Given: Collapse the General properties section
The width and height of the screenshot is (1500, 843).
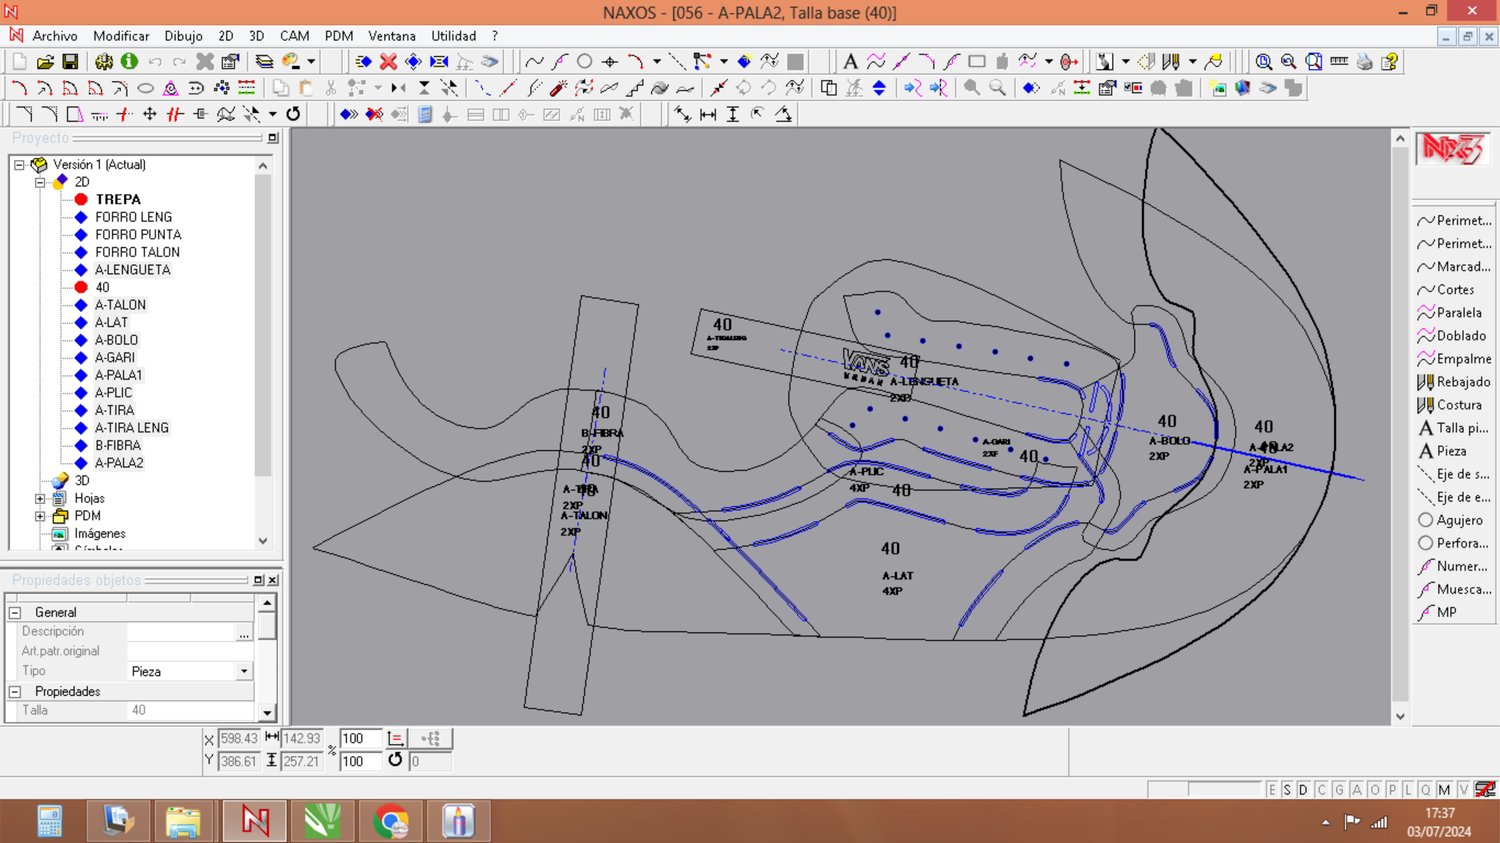Looking at the screenshot, I should click(15, 612).
